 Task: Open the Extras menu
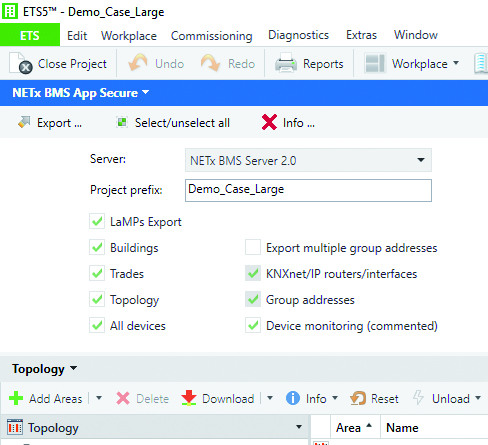pos(361,35)
